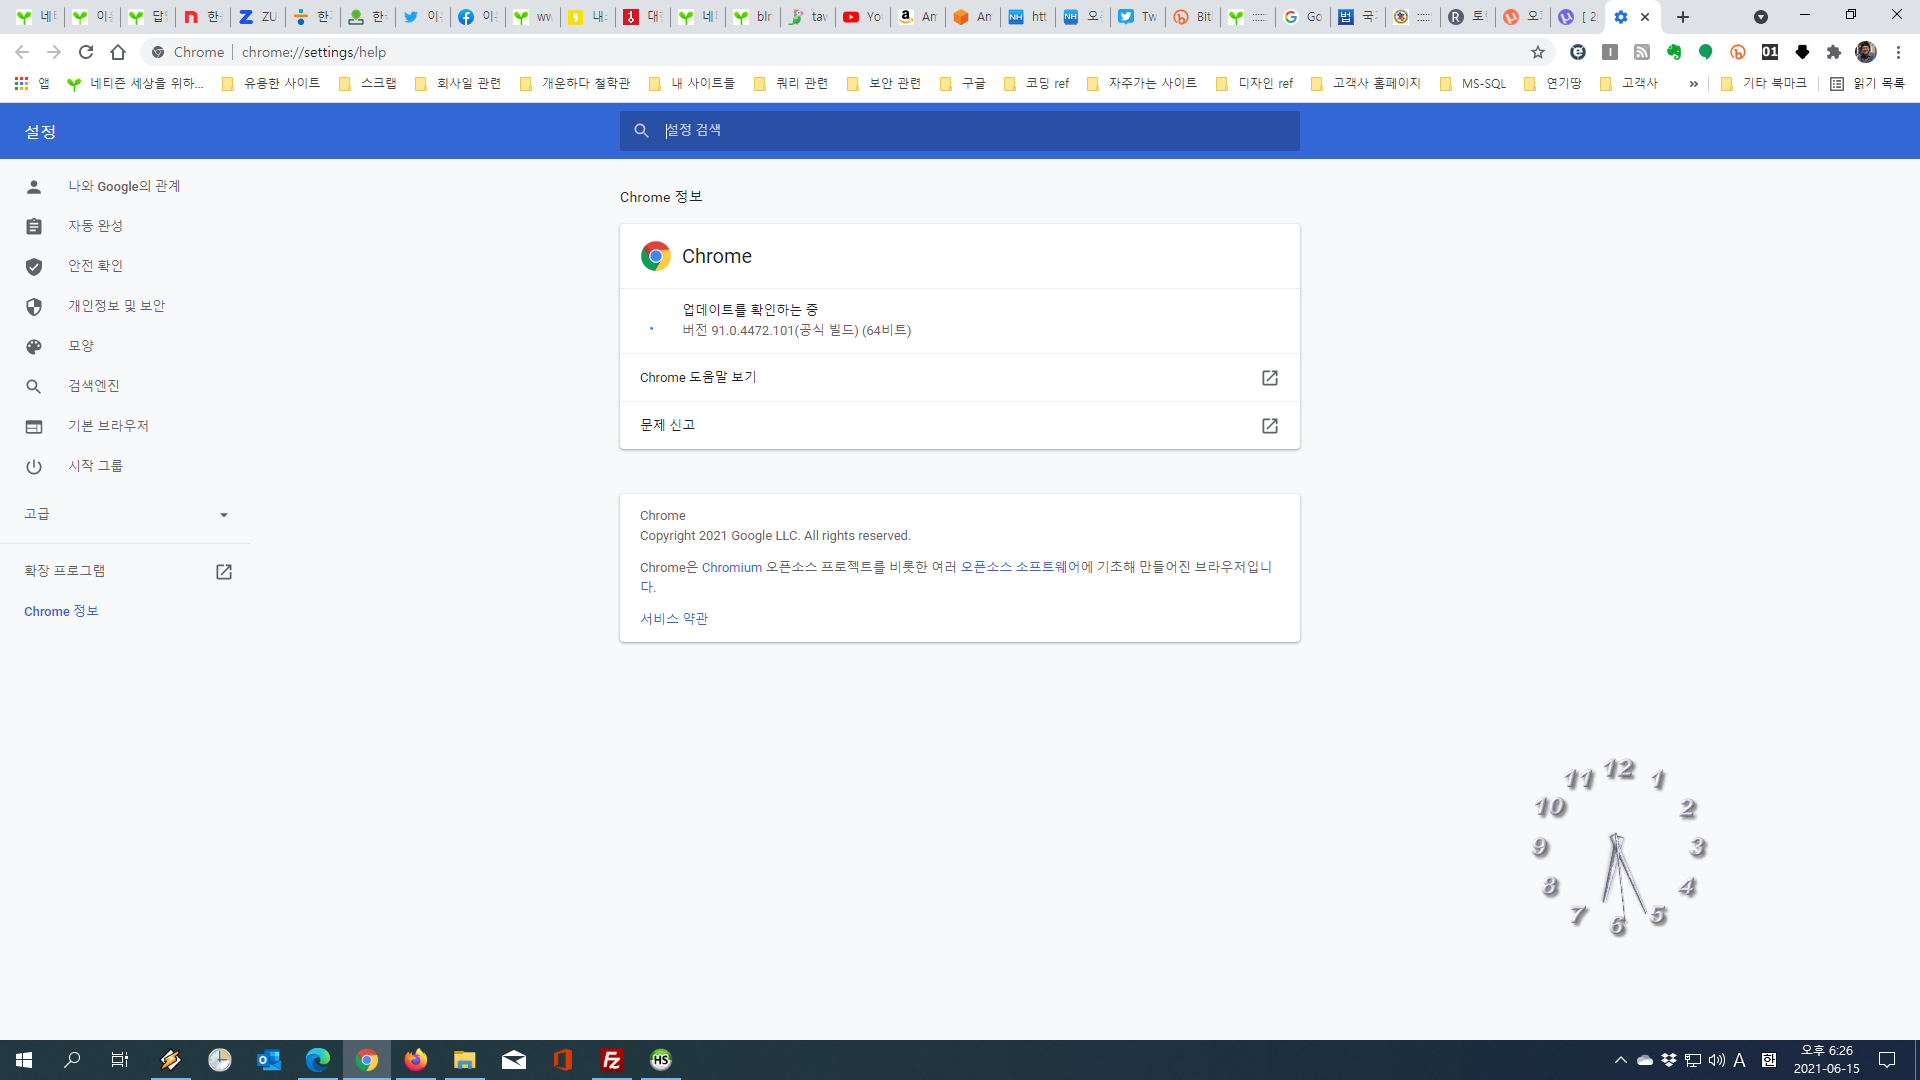
Task: Open Windows Start menu
Action: coord(24,1060)
